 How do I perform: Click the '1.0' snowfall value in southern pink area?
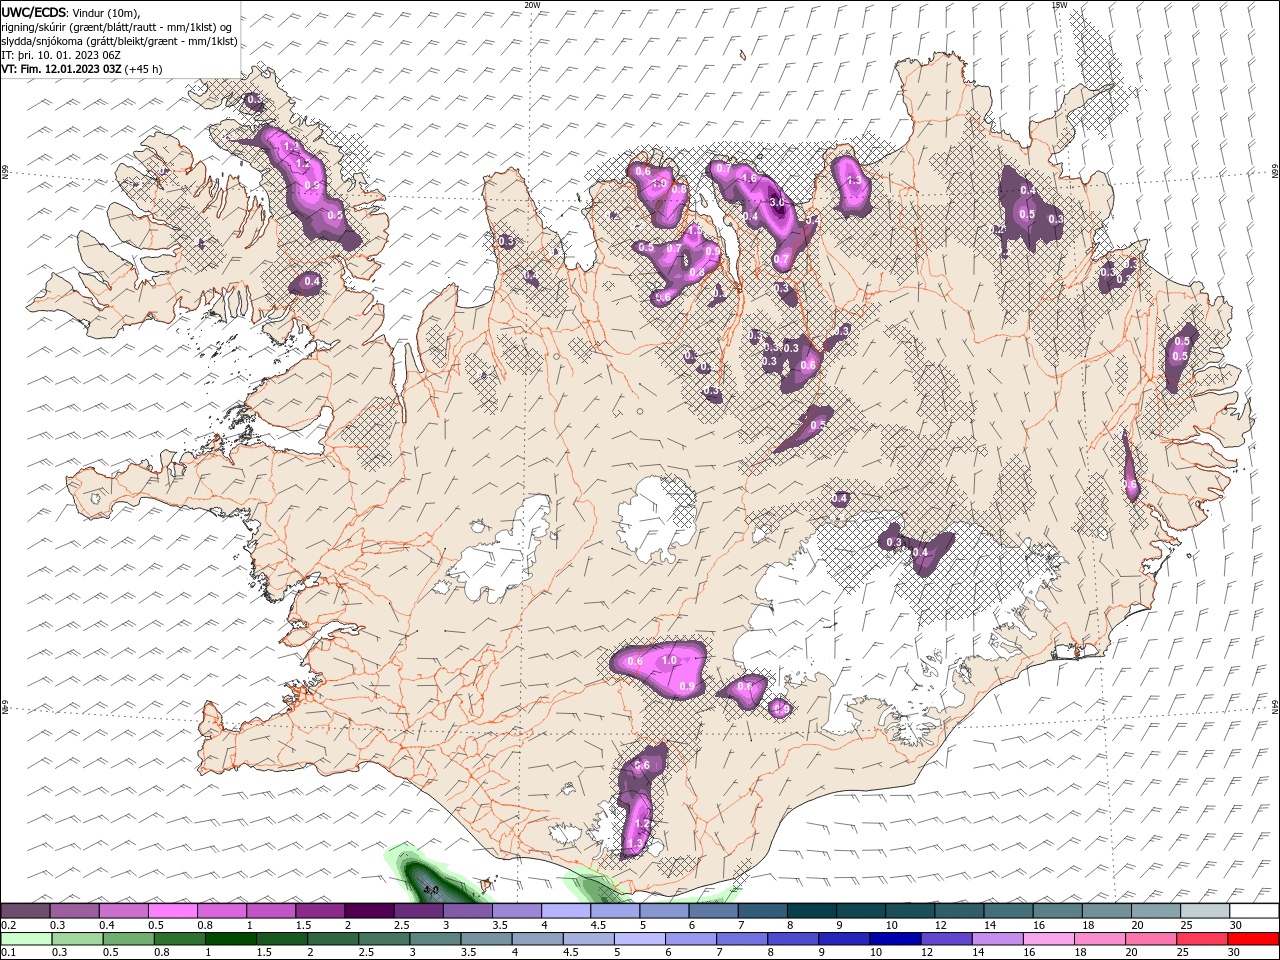[x=669, y=660]
